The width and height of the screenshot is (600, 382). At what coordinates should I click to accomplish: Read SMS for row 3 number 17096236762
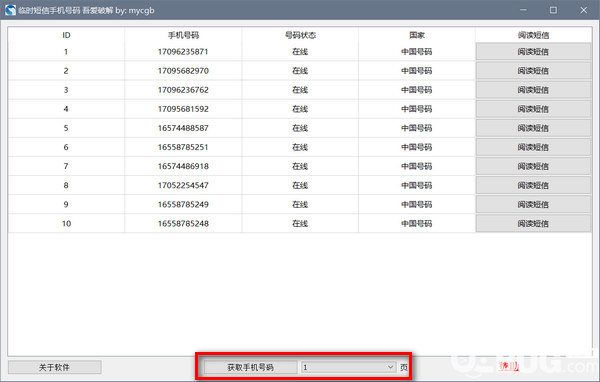533,90
